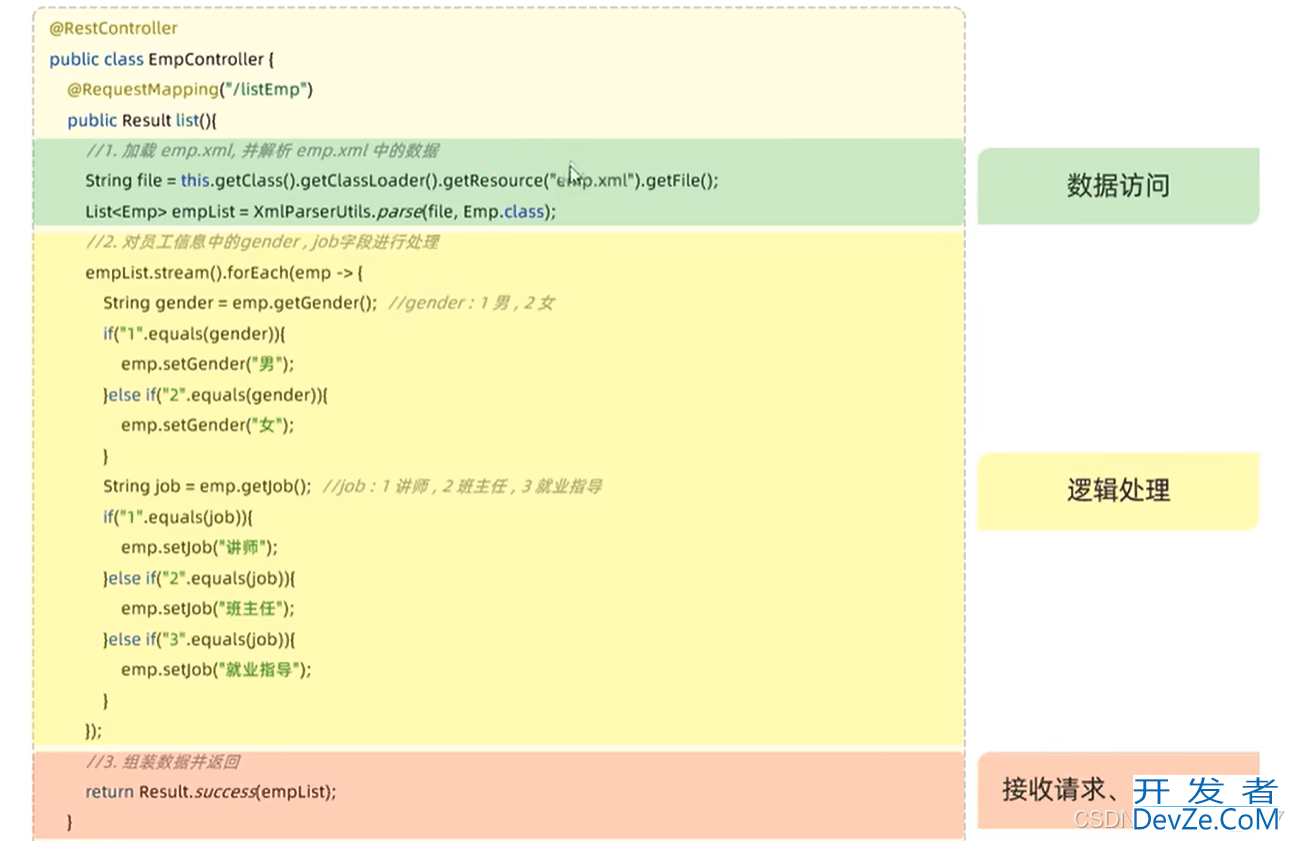Click the 'String file = this.getClass()' line

coord(402,181)
